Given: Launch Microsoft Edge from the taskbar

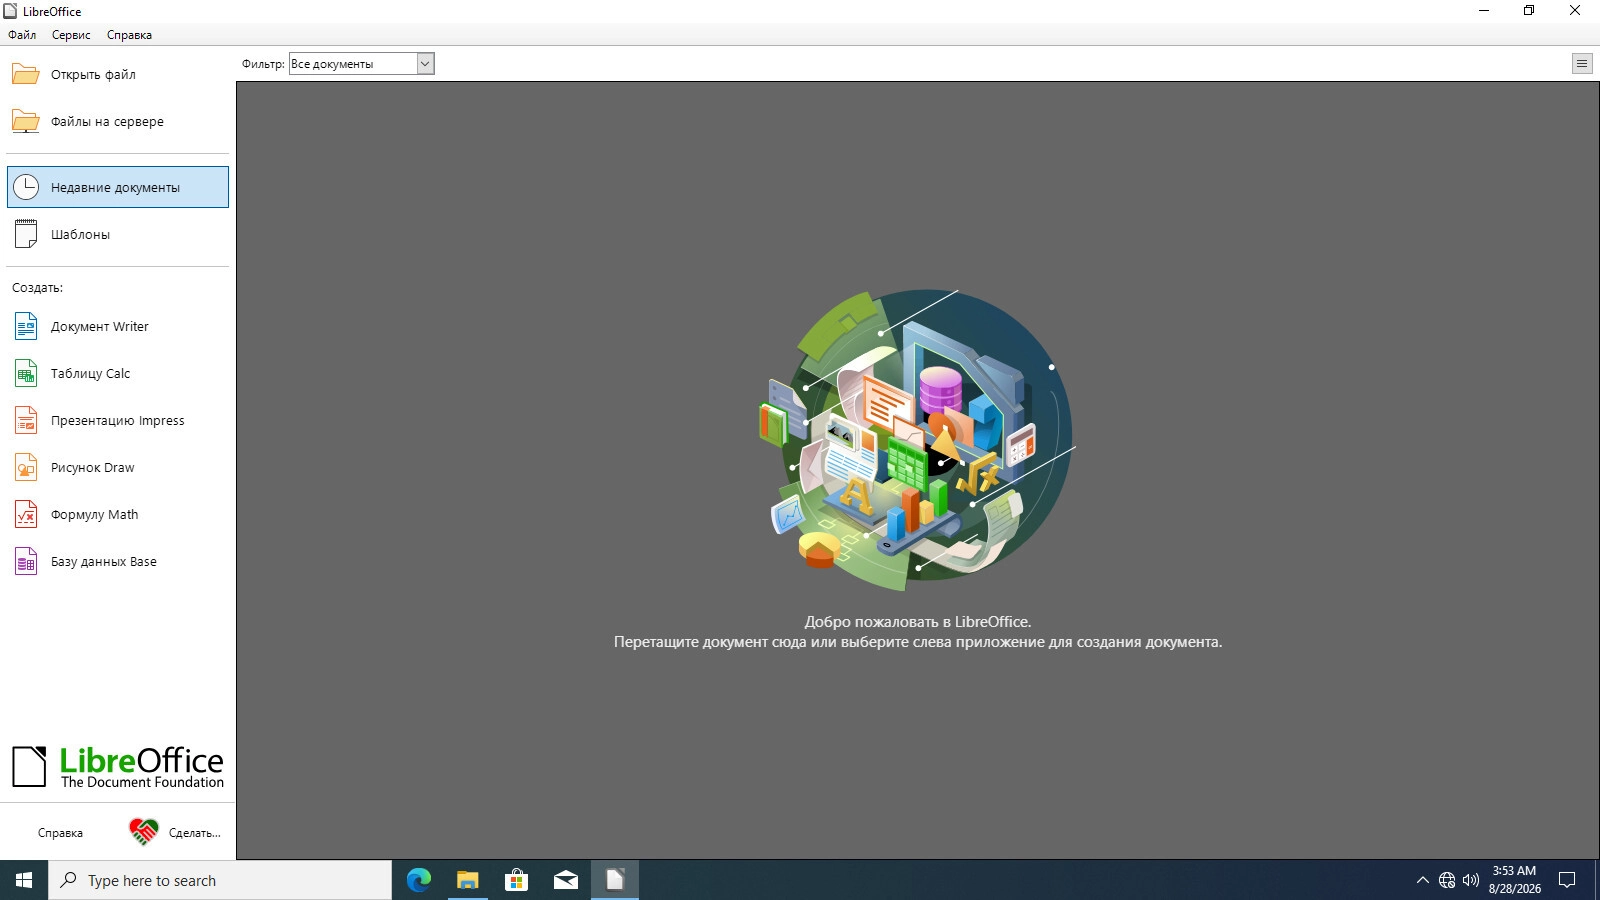Looking at the screenshot, I should (x=418, y=880).
